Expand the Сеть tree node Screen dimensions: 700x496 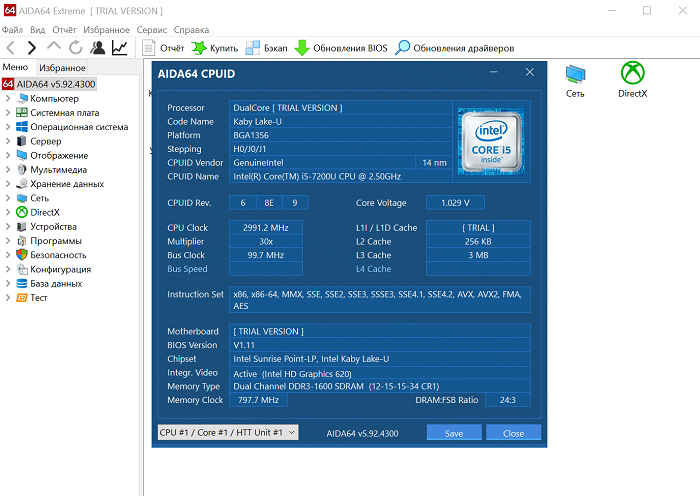point(8,198)
